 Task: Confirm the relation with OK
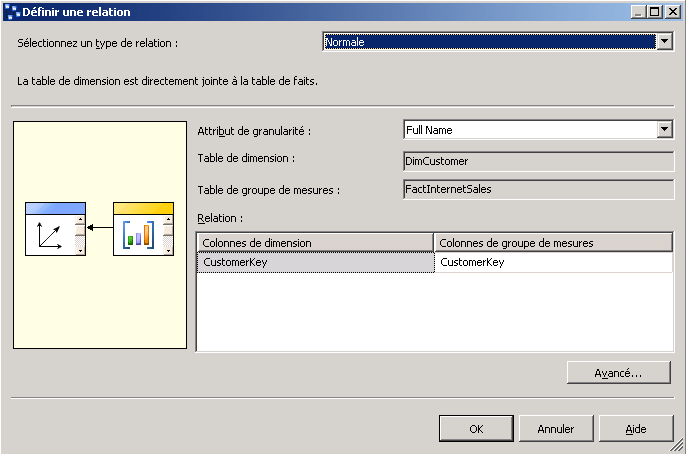click(x=476, y=429)
